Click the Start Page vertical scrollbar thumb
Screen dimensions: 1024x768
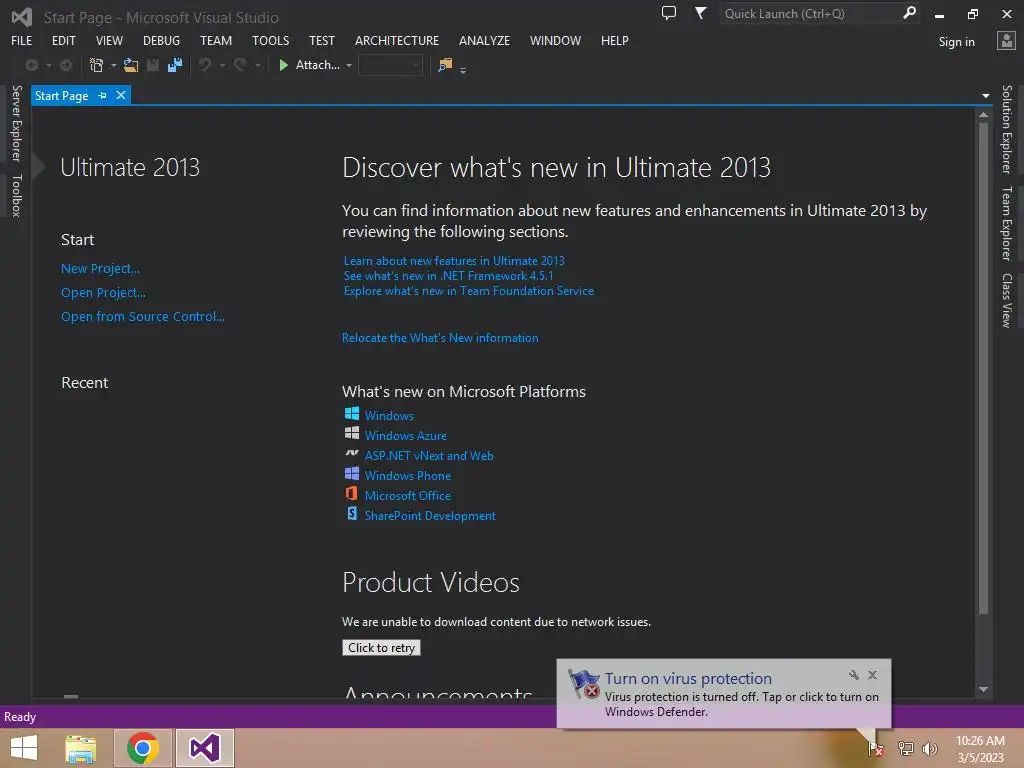(x=984, y=368)
